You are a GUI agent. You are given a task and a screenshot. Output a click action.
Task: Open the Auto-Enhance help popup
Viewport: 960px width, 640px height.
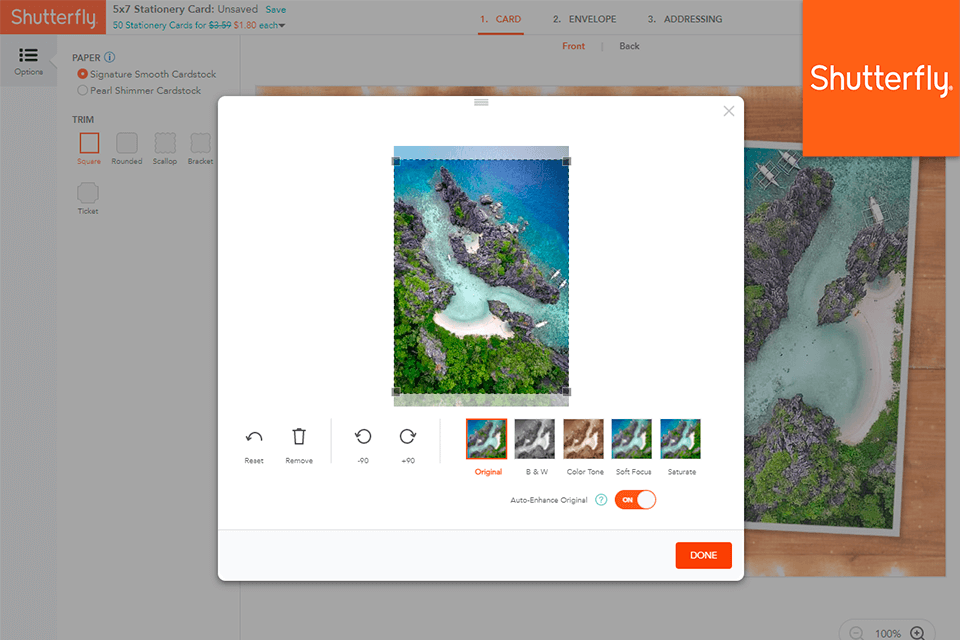click(x=599, y=500)
